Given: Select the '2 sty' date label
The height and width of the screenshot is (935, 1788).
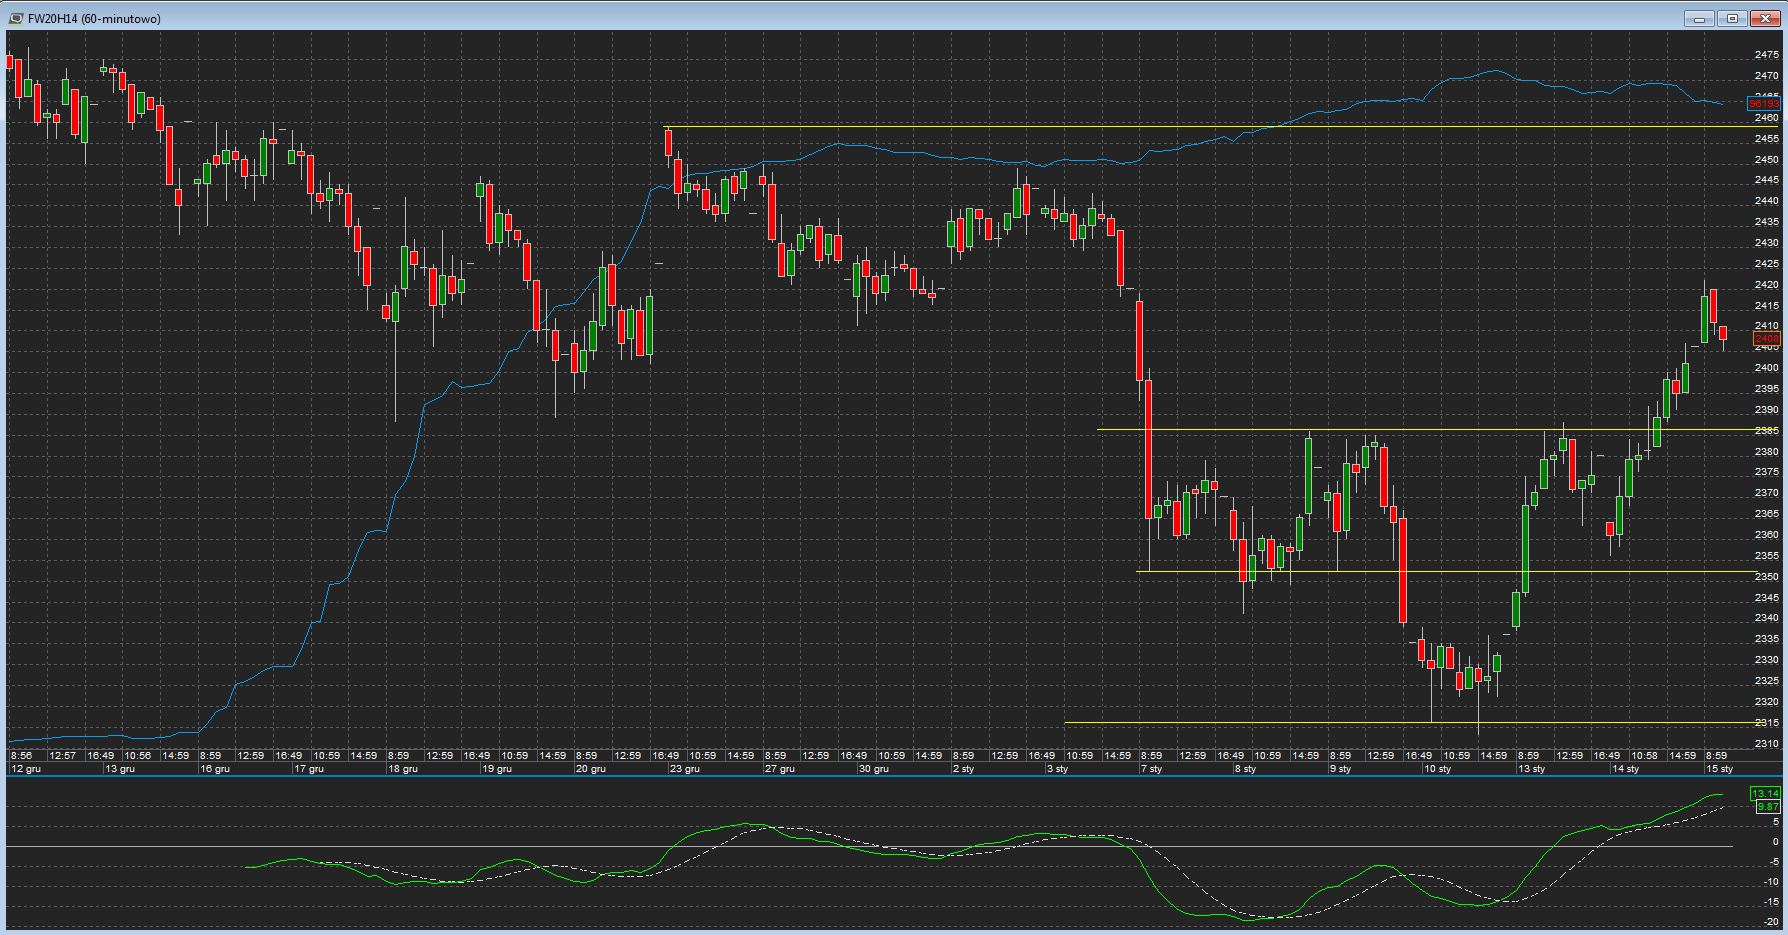Looking at the screenshot, I should (x=962, y=769).
